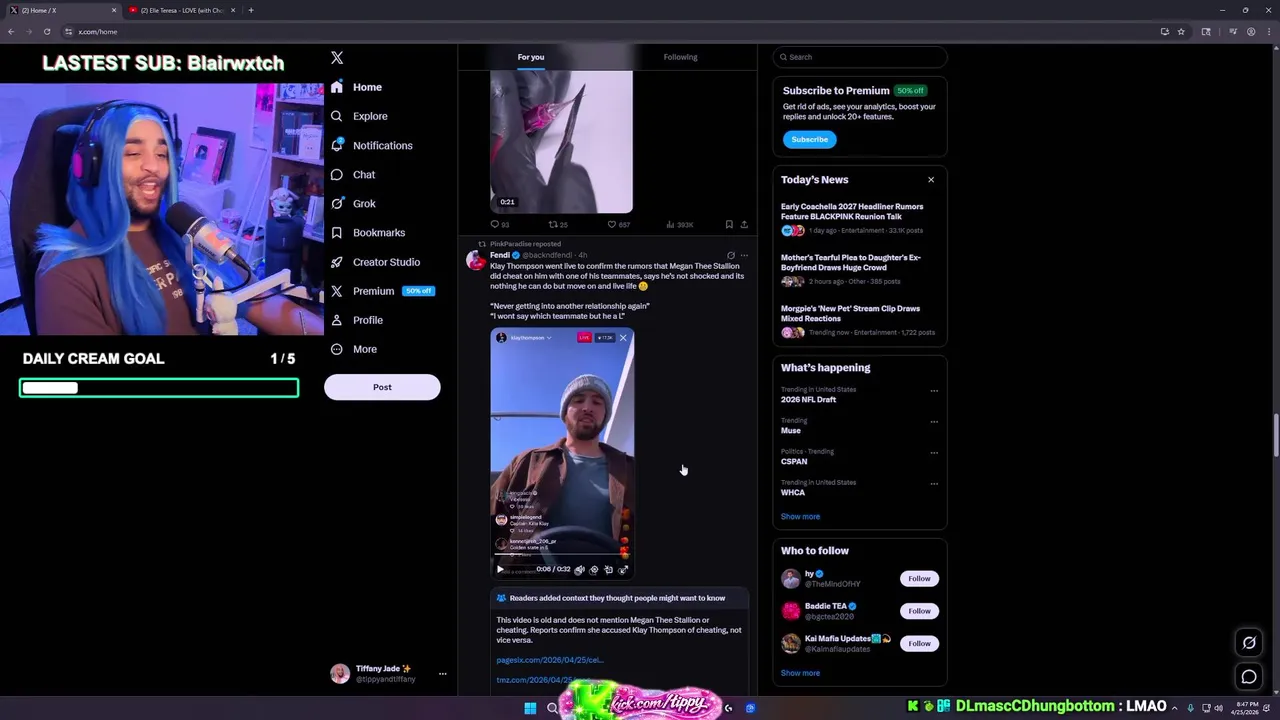This screenshot has width=1280, height=720.
Task: Open a new browser tab
Action: [251, 10]
